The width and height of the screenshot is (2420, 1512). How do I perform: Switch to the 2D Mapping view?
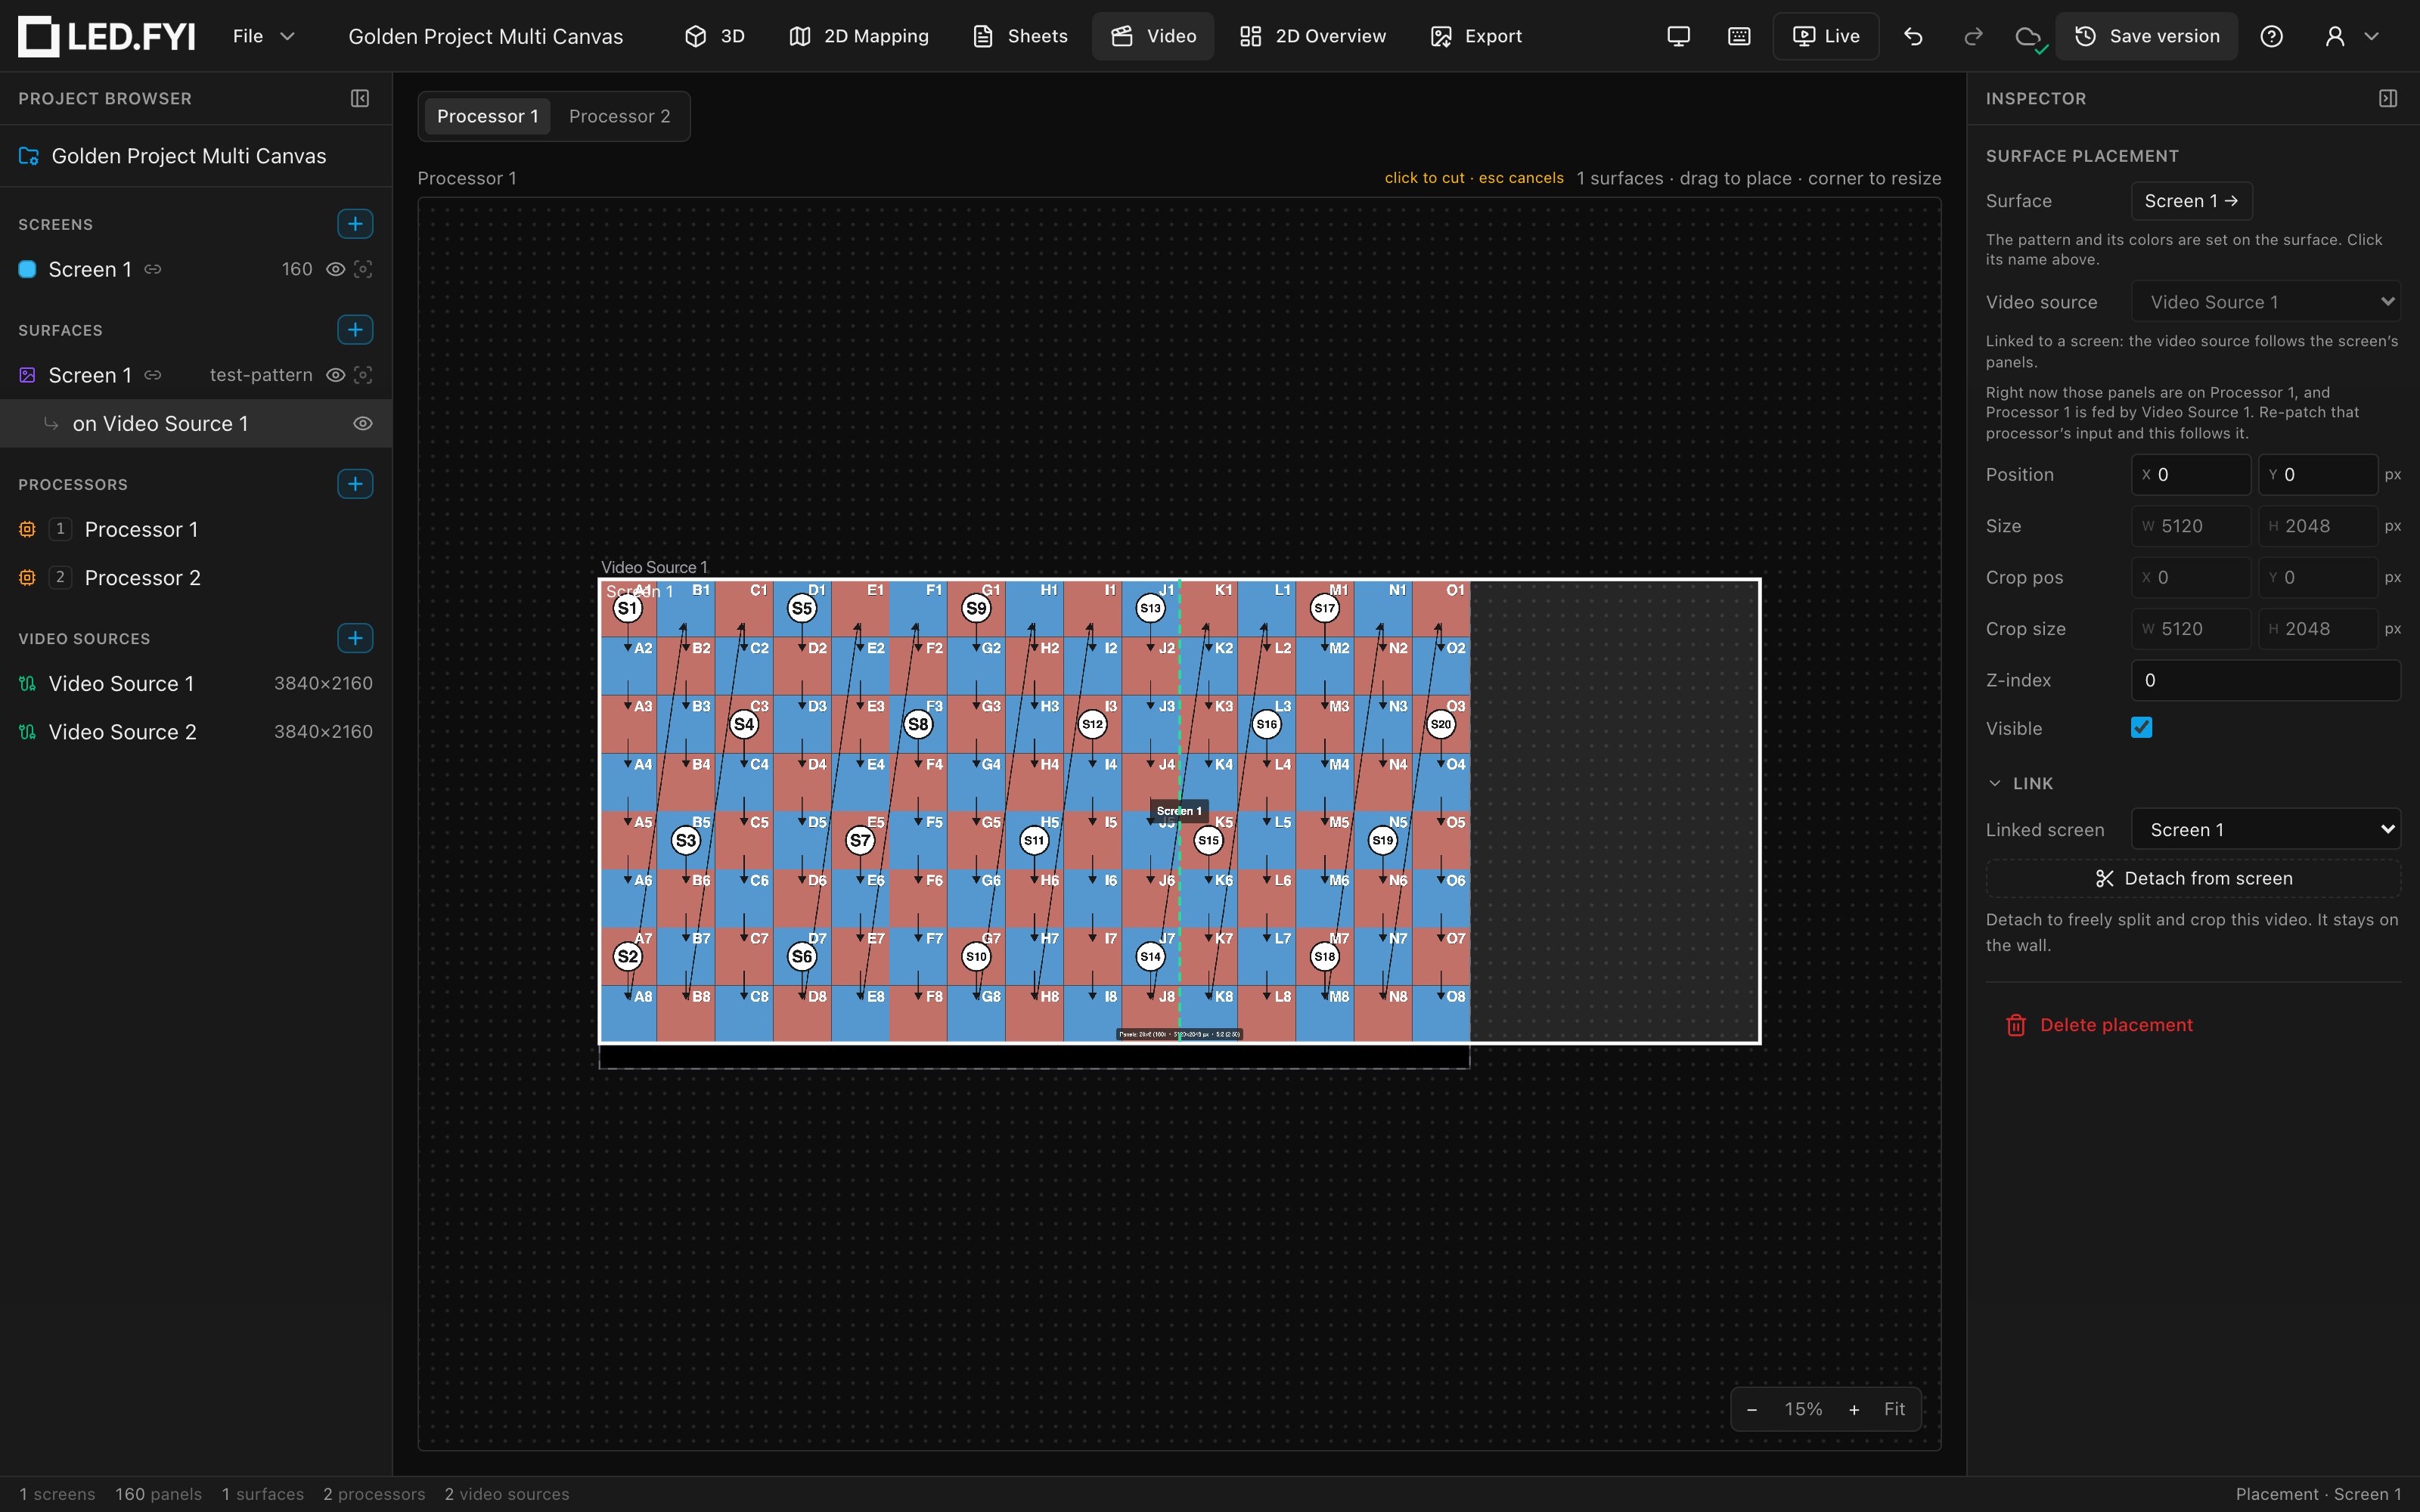[858, 36]
